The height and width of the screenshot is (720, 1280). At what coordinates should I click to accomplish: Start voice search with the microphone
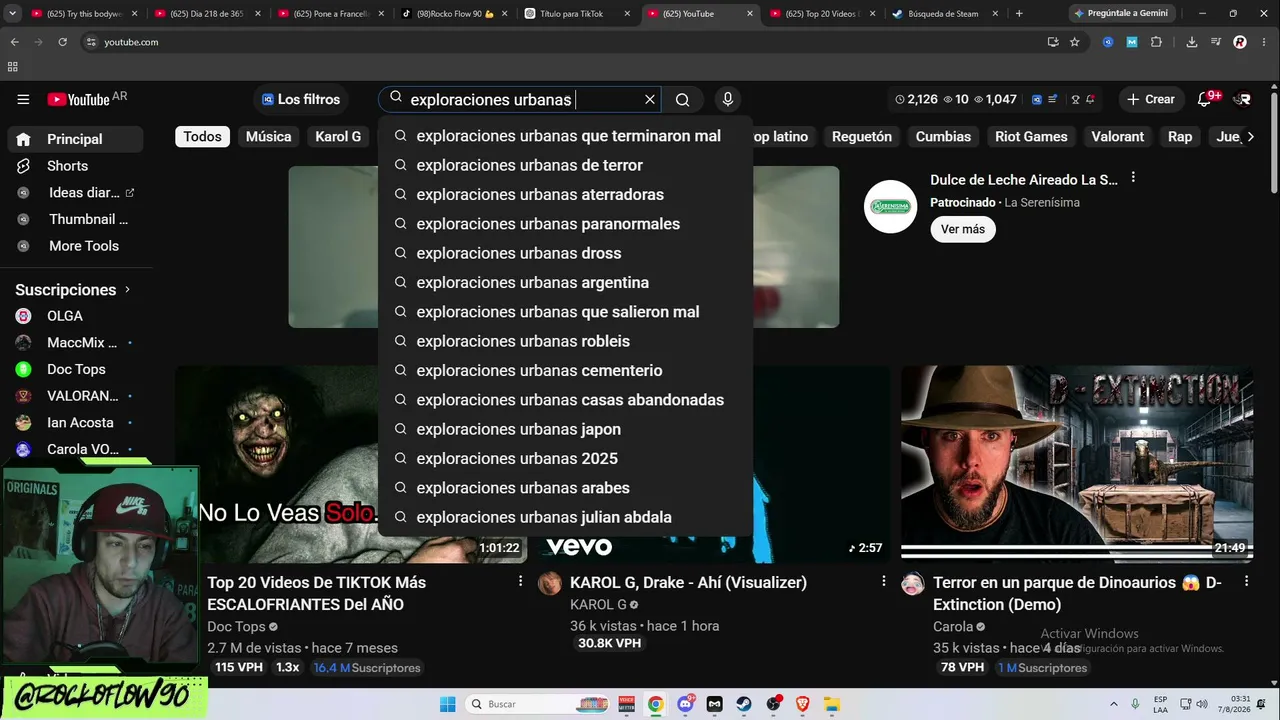point(728,99)
